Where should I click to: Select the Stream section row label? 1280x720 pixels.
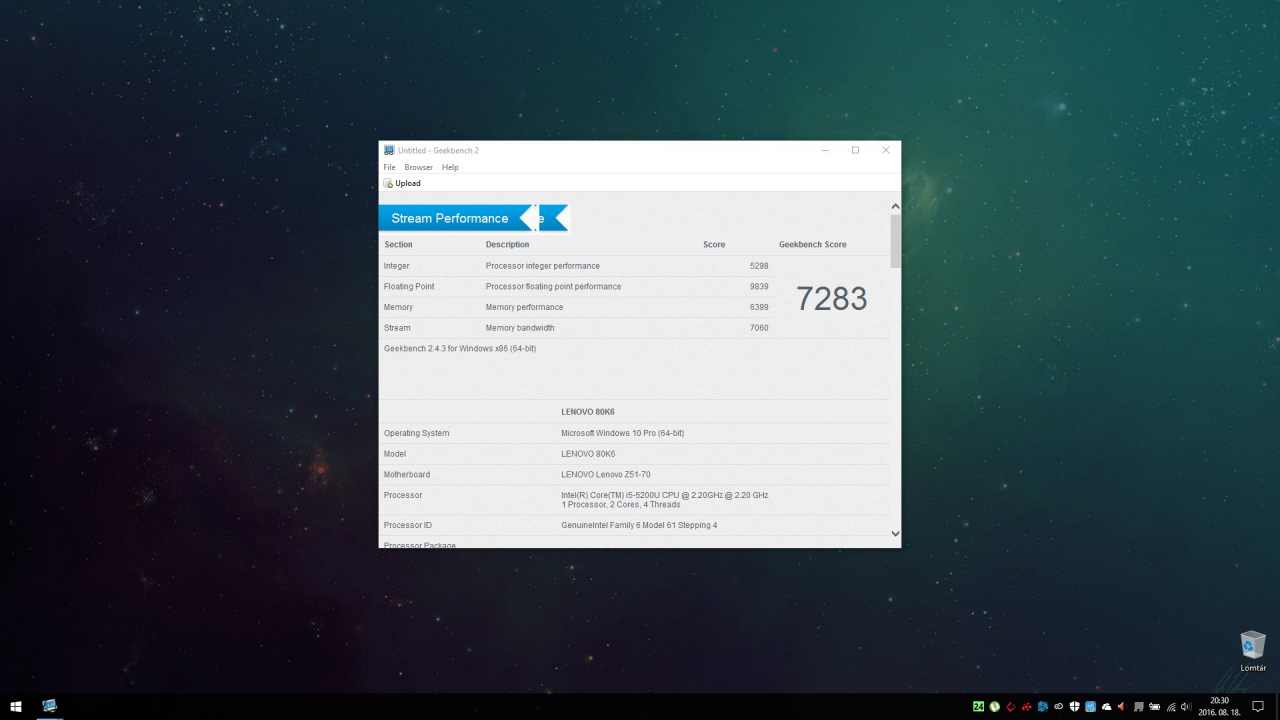(397, 328)
